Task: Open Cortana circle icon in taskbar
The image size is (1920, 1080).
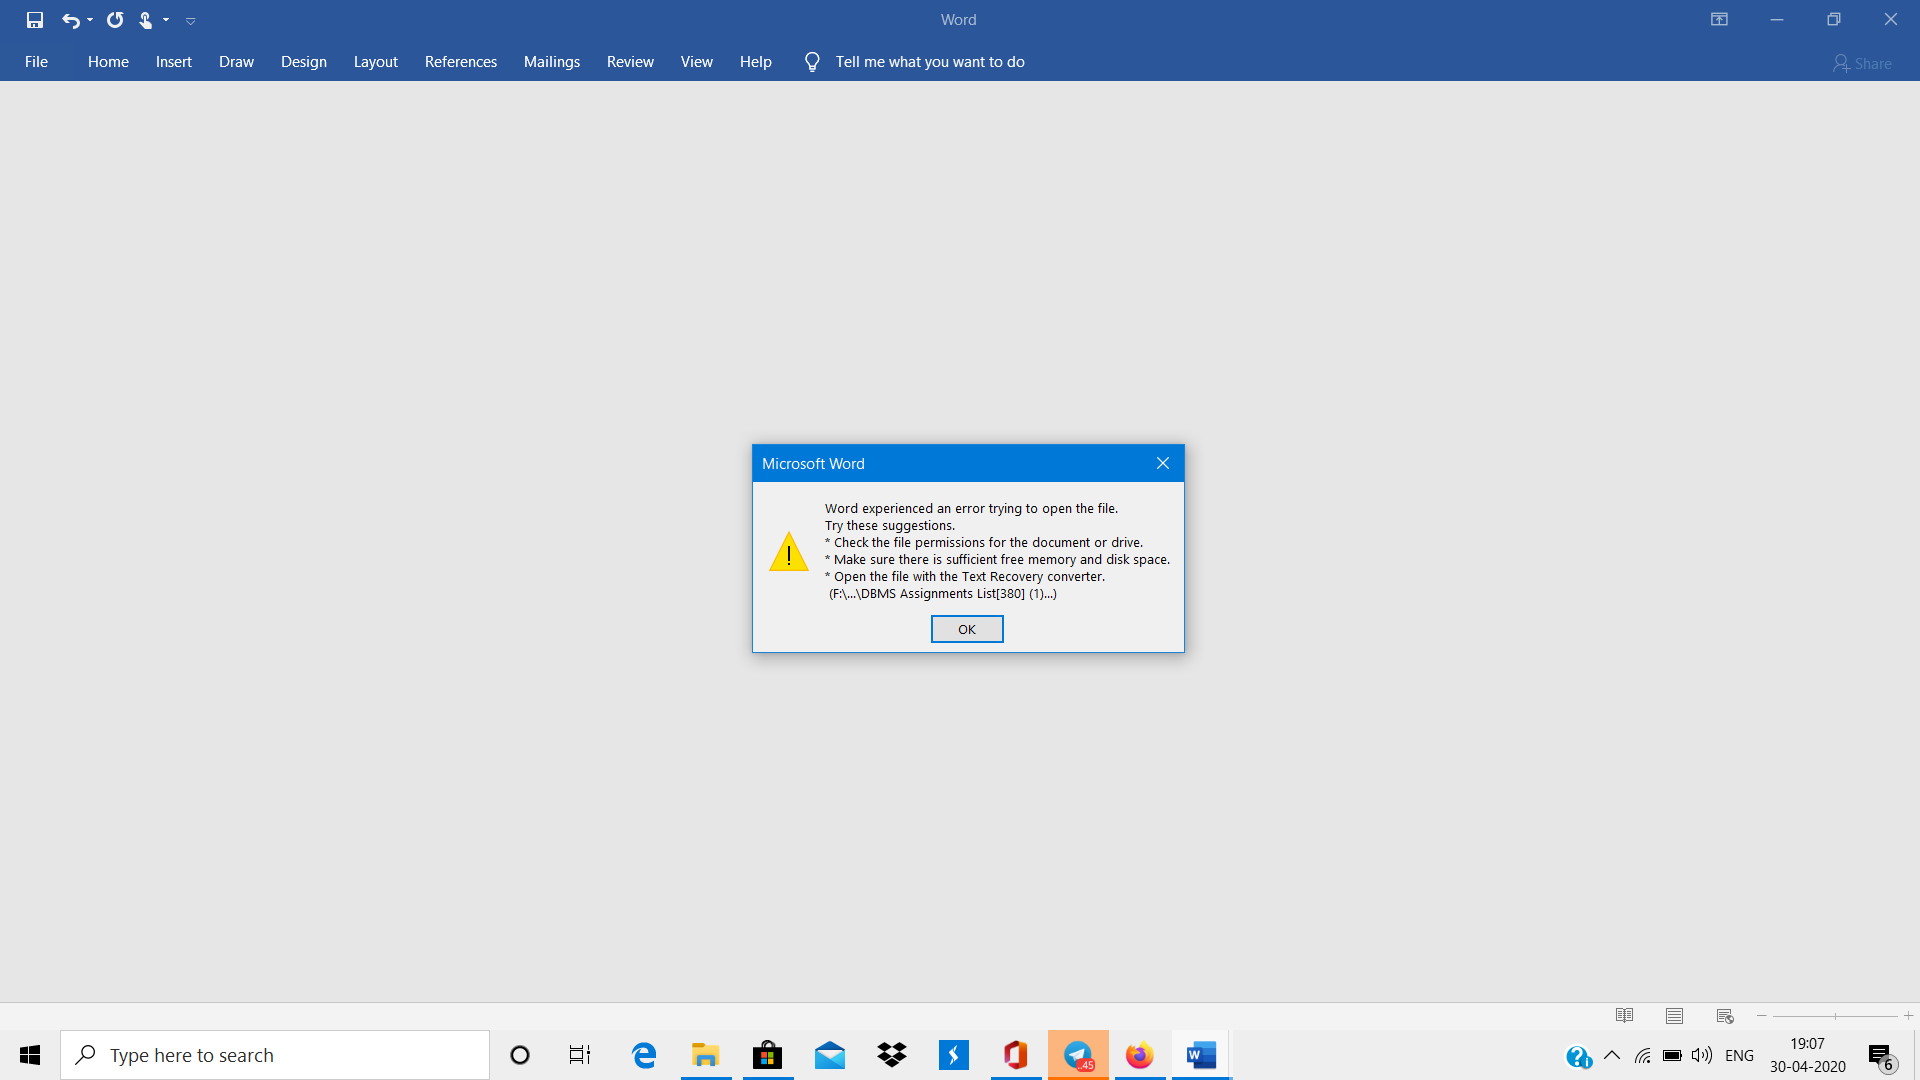Action: (520, 1055)
